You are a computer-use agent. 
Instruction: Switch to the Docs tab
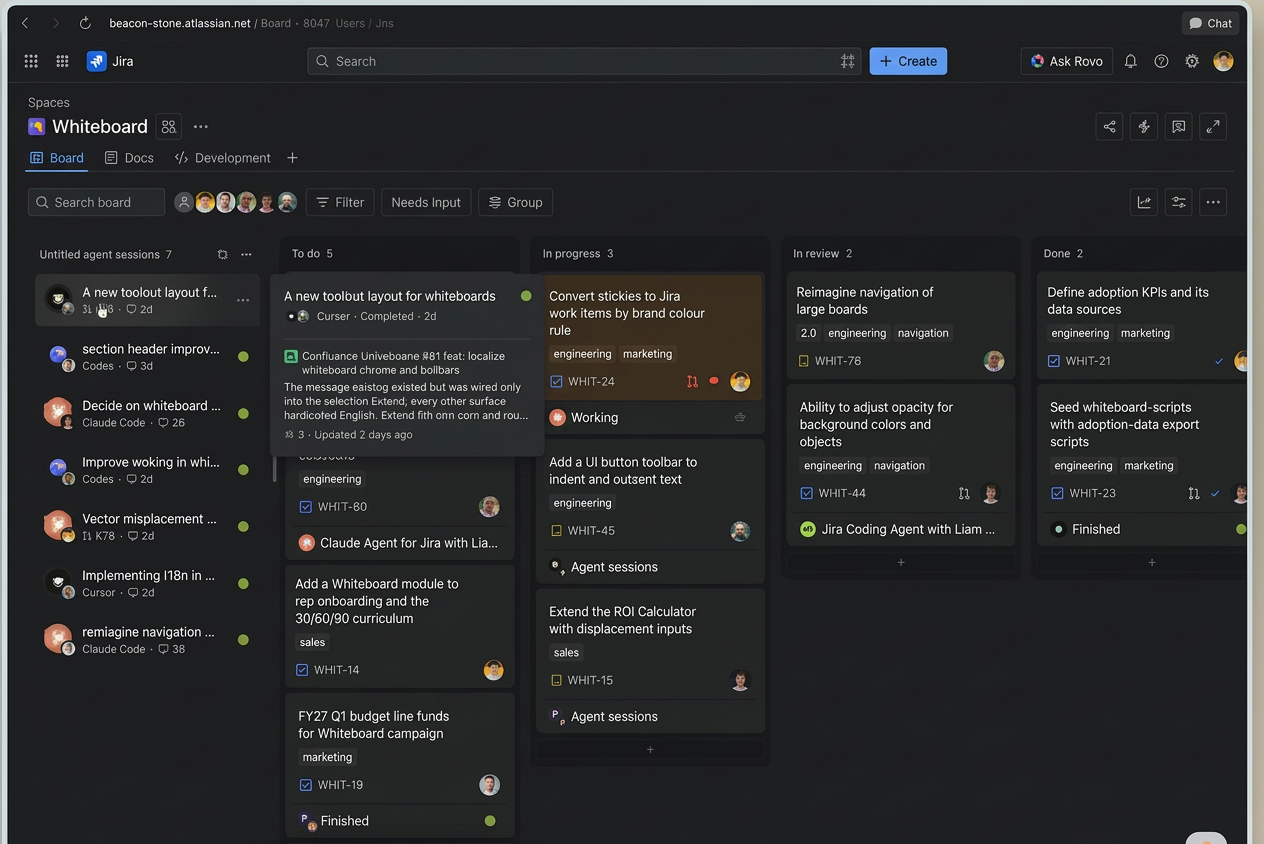point(129,158)
